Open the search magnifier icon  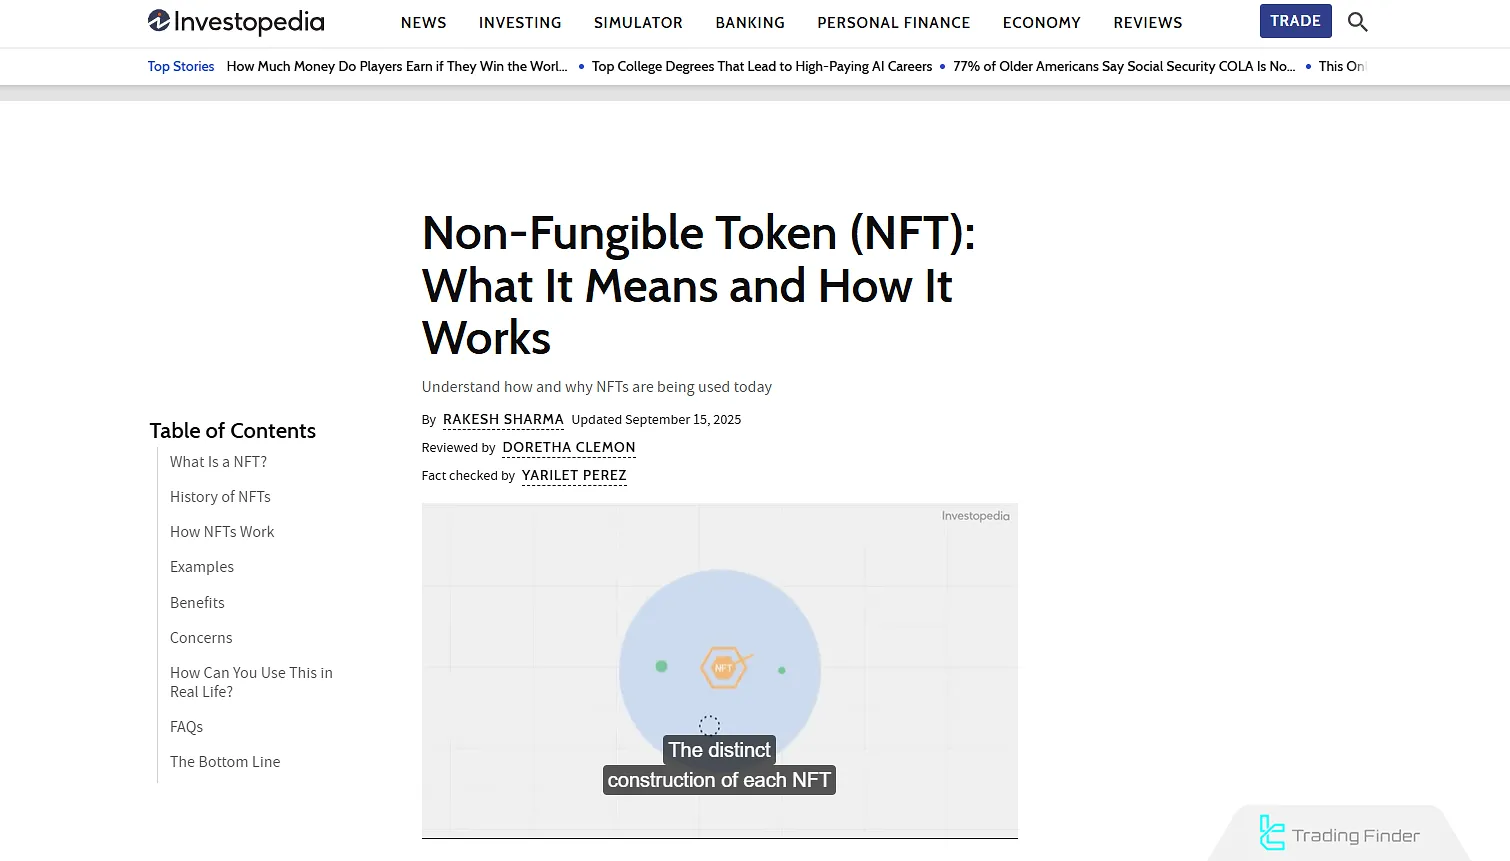coord(1357,22)
